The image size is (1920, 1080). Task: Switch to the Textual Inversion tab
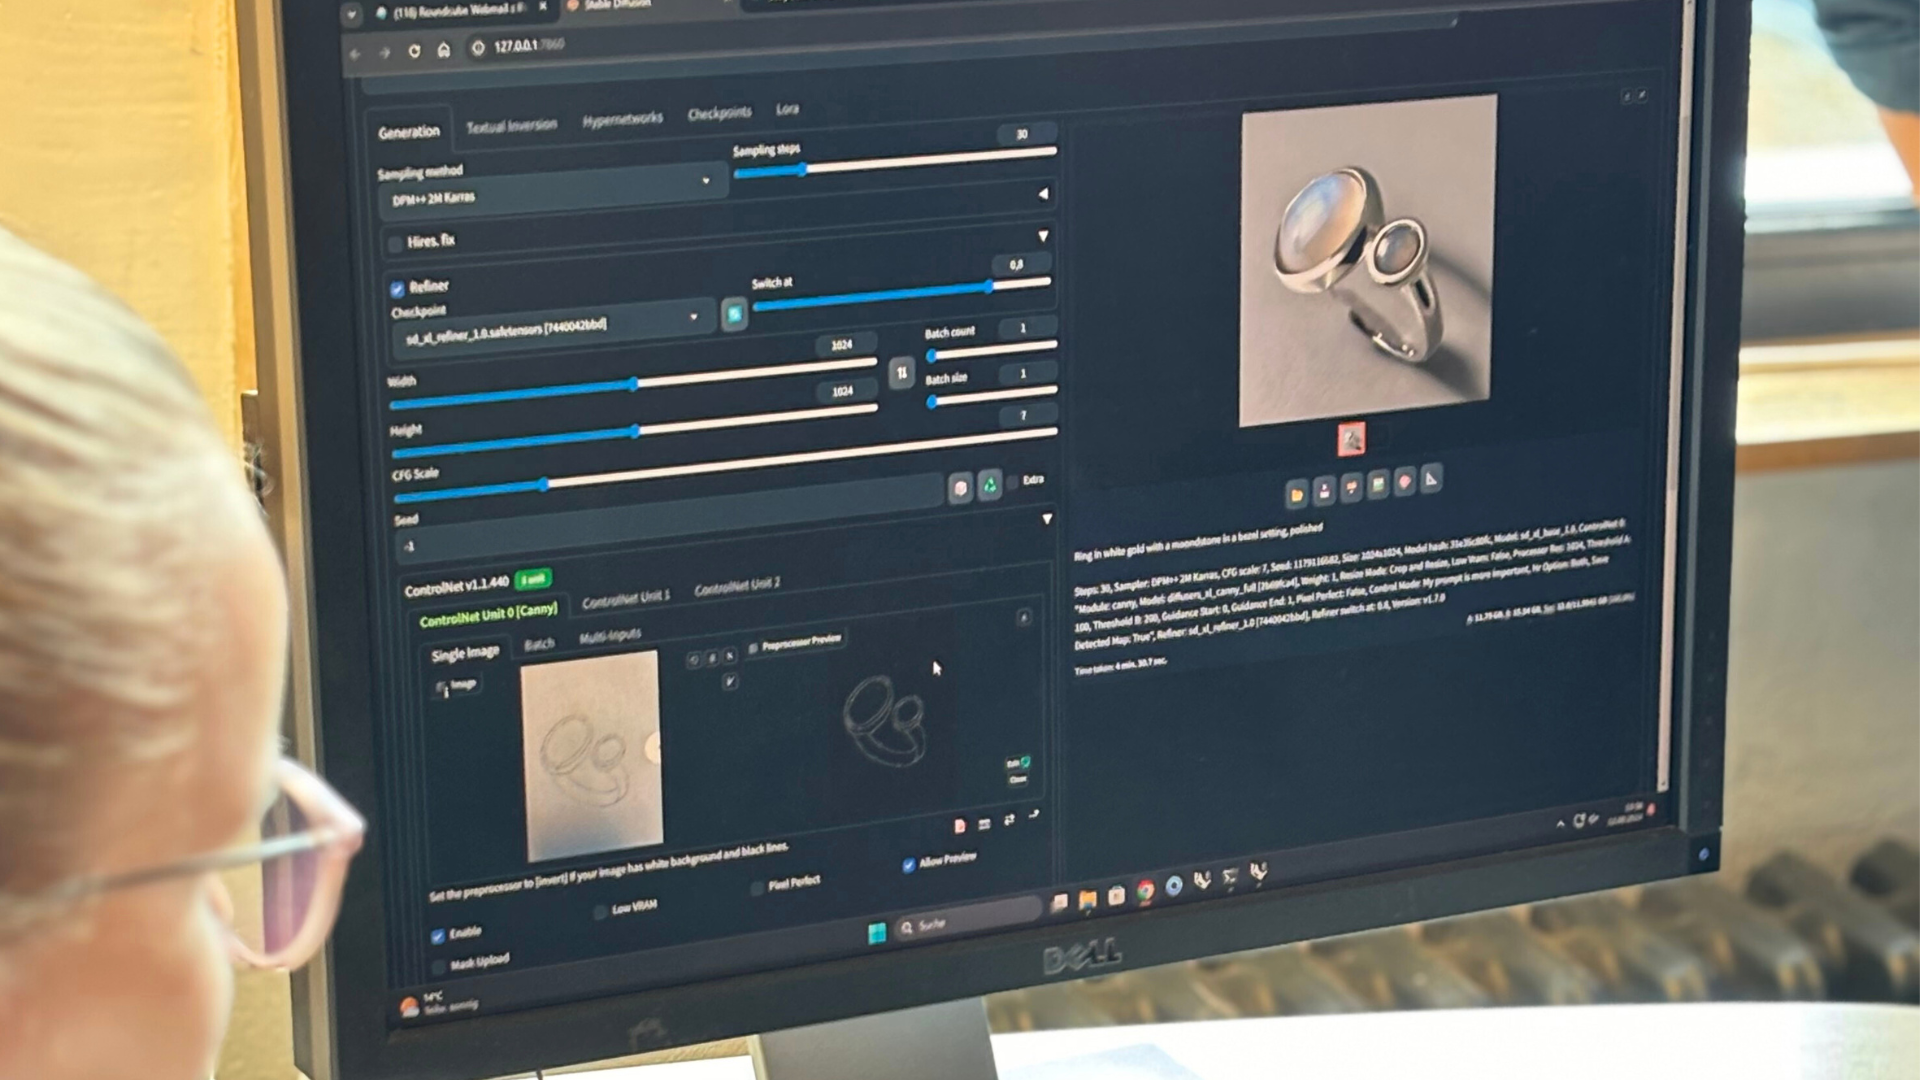511,126
